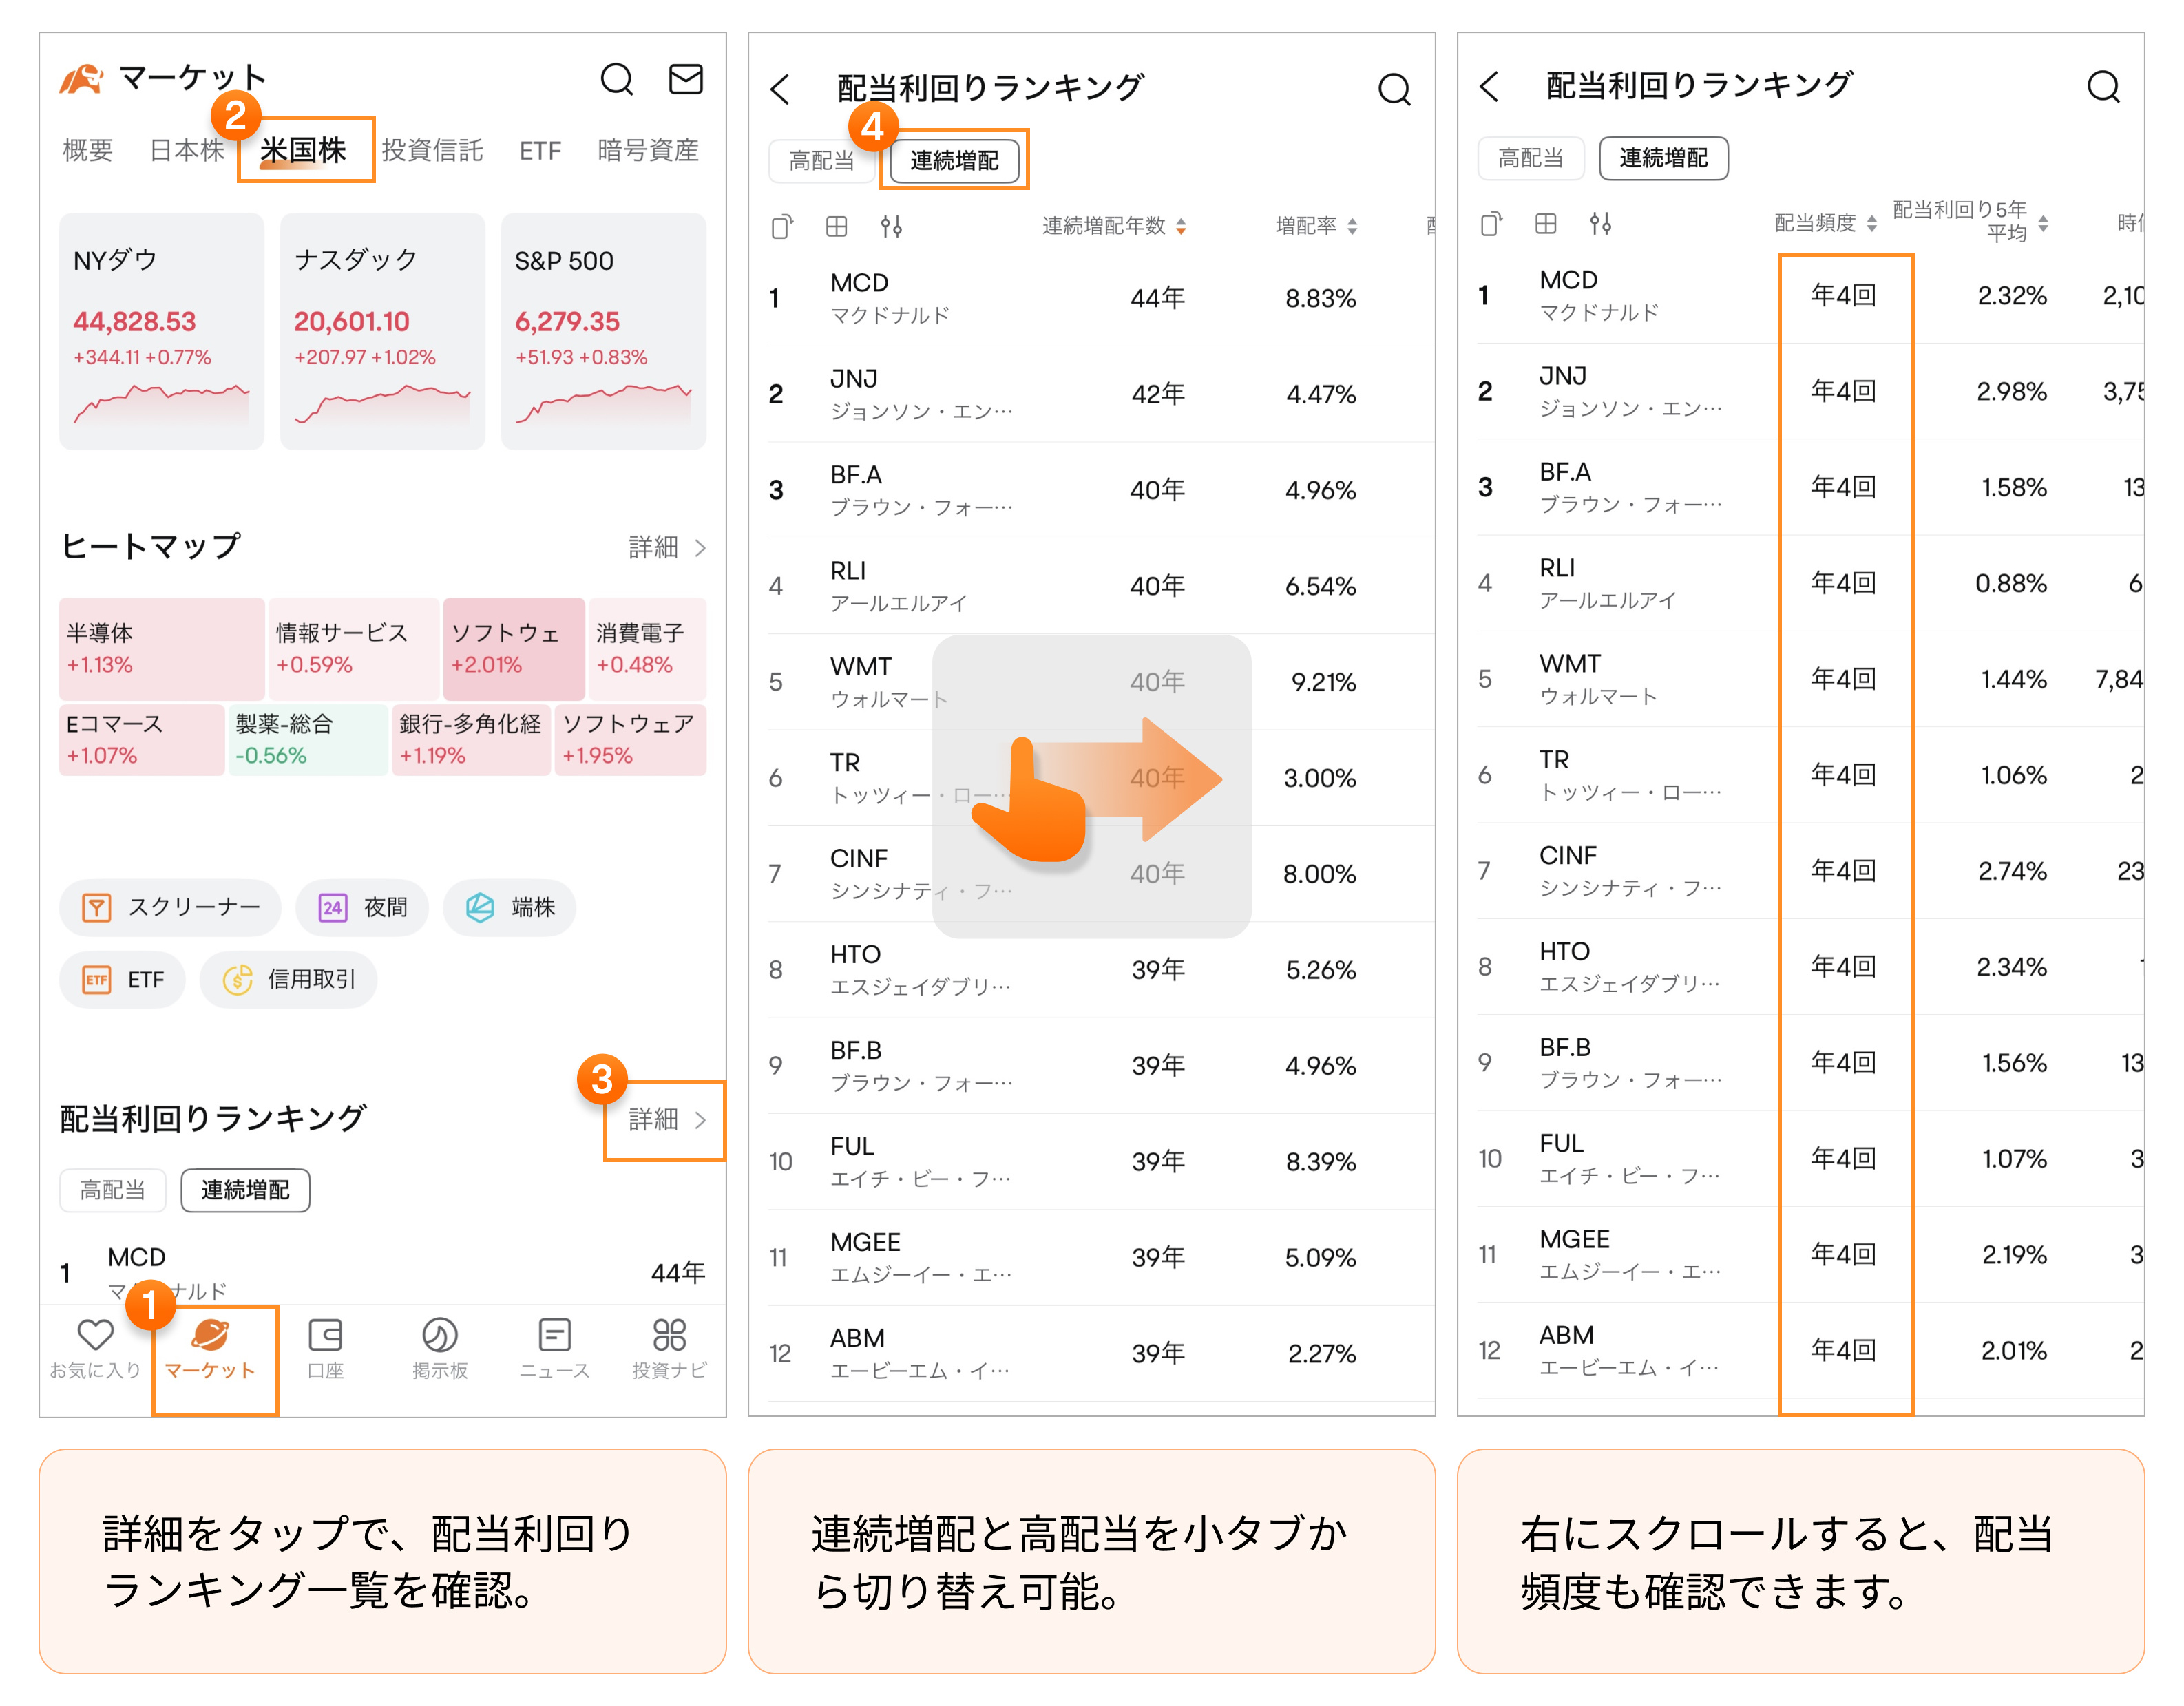Select 高配当 sub-tab in middle screen
The height and width of the screenshot is (1706, 2184).
[822, 160]
